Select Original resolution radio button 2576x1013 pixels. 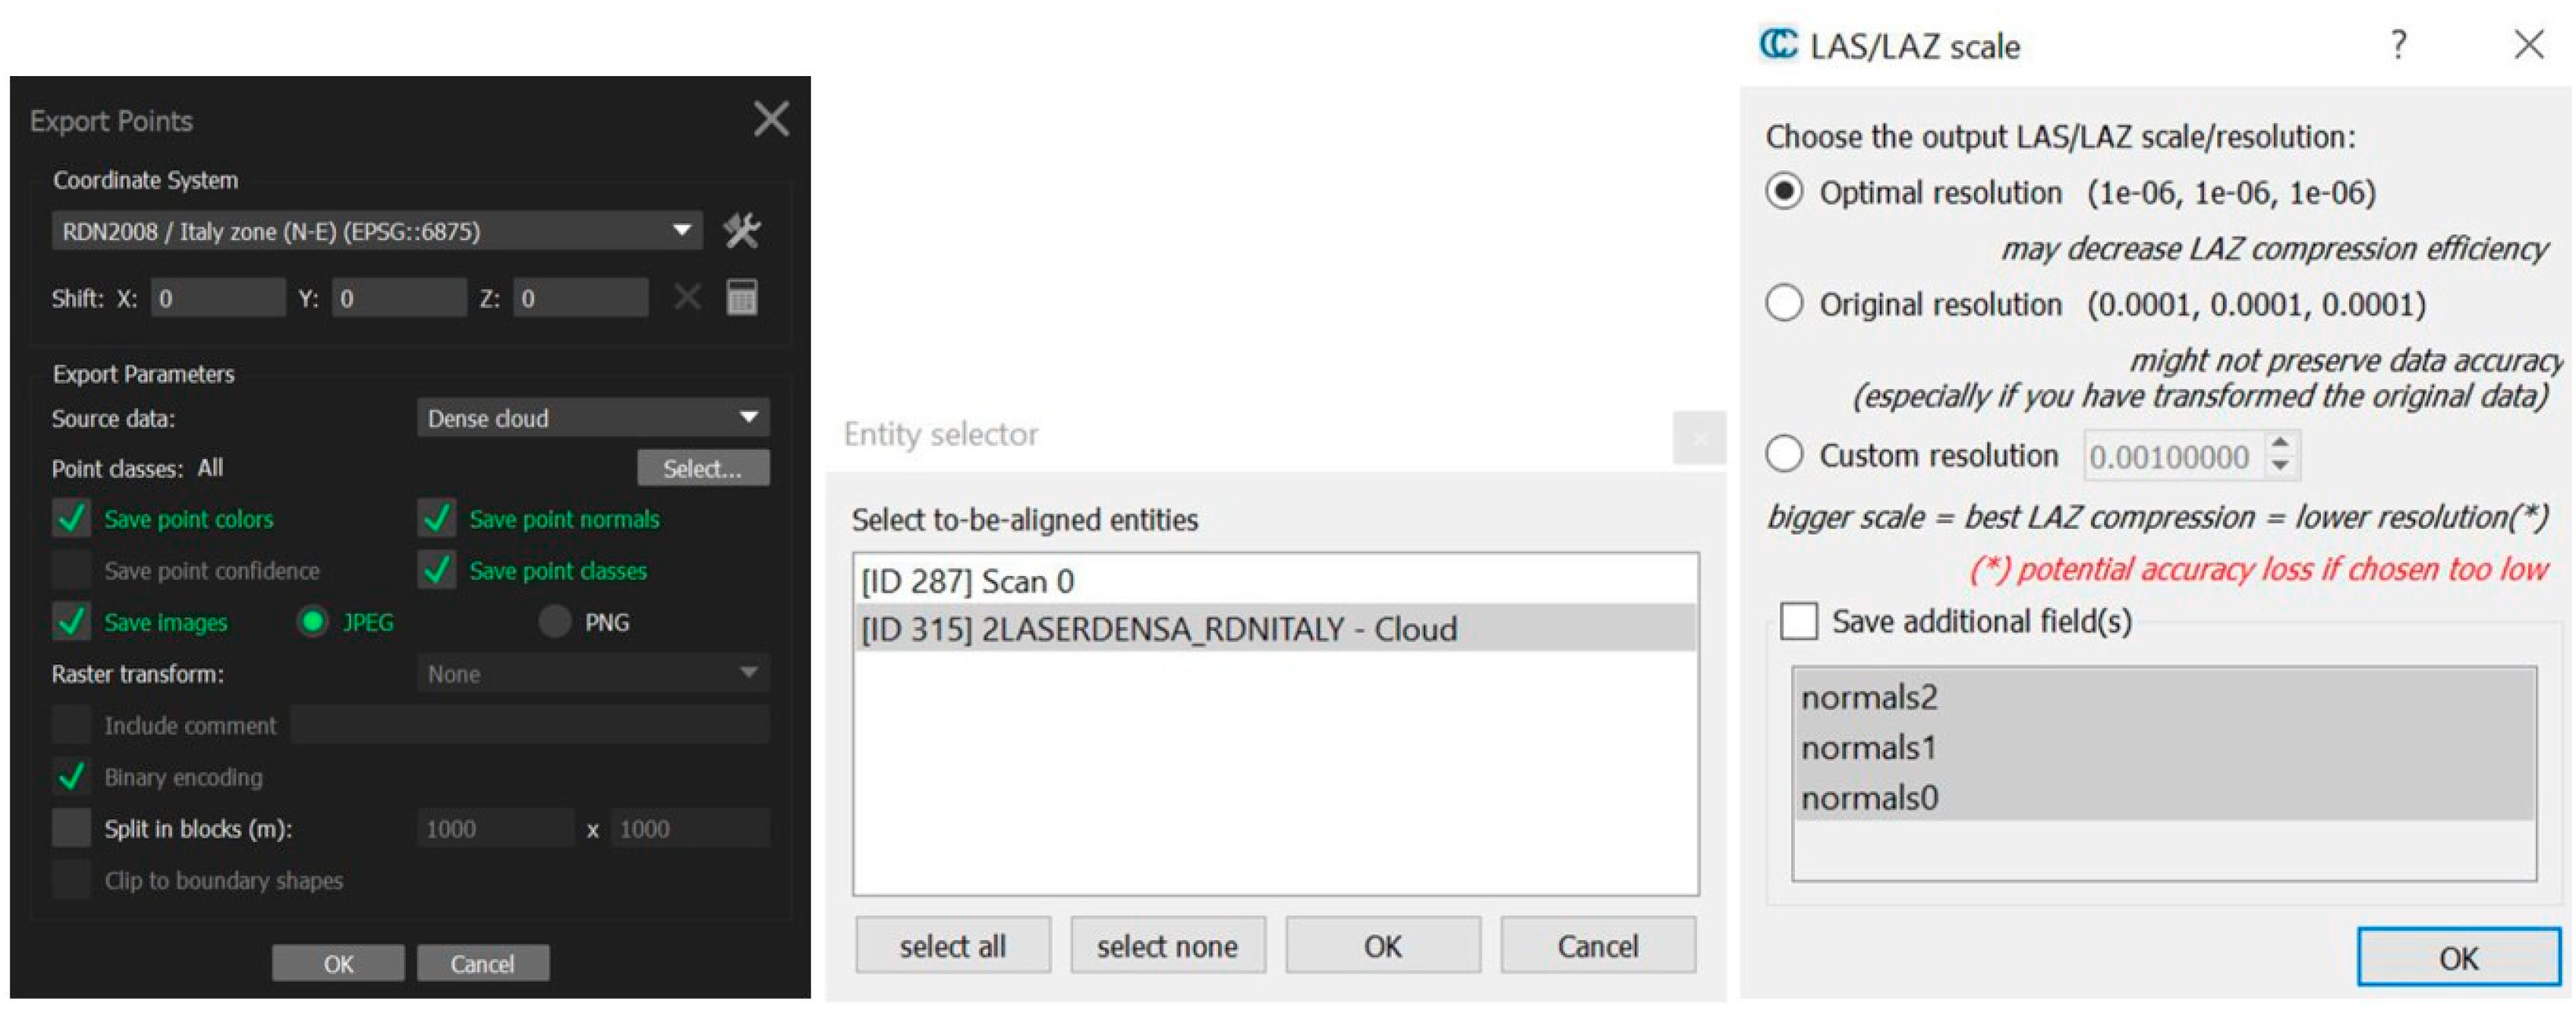tap(1784, 303)
